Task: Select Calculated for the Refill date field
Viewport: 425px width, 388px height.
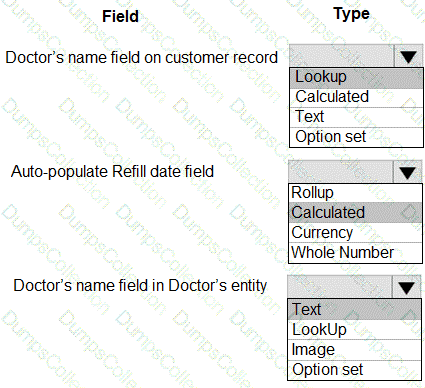Action: tap(355, 213)
